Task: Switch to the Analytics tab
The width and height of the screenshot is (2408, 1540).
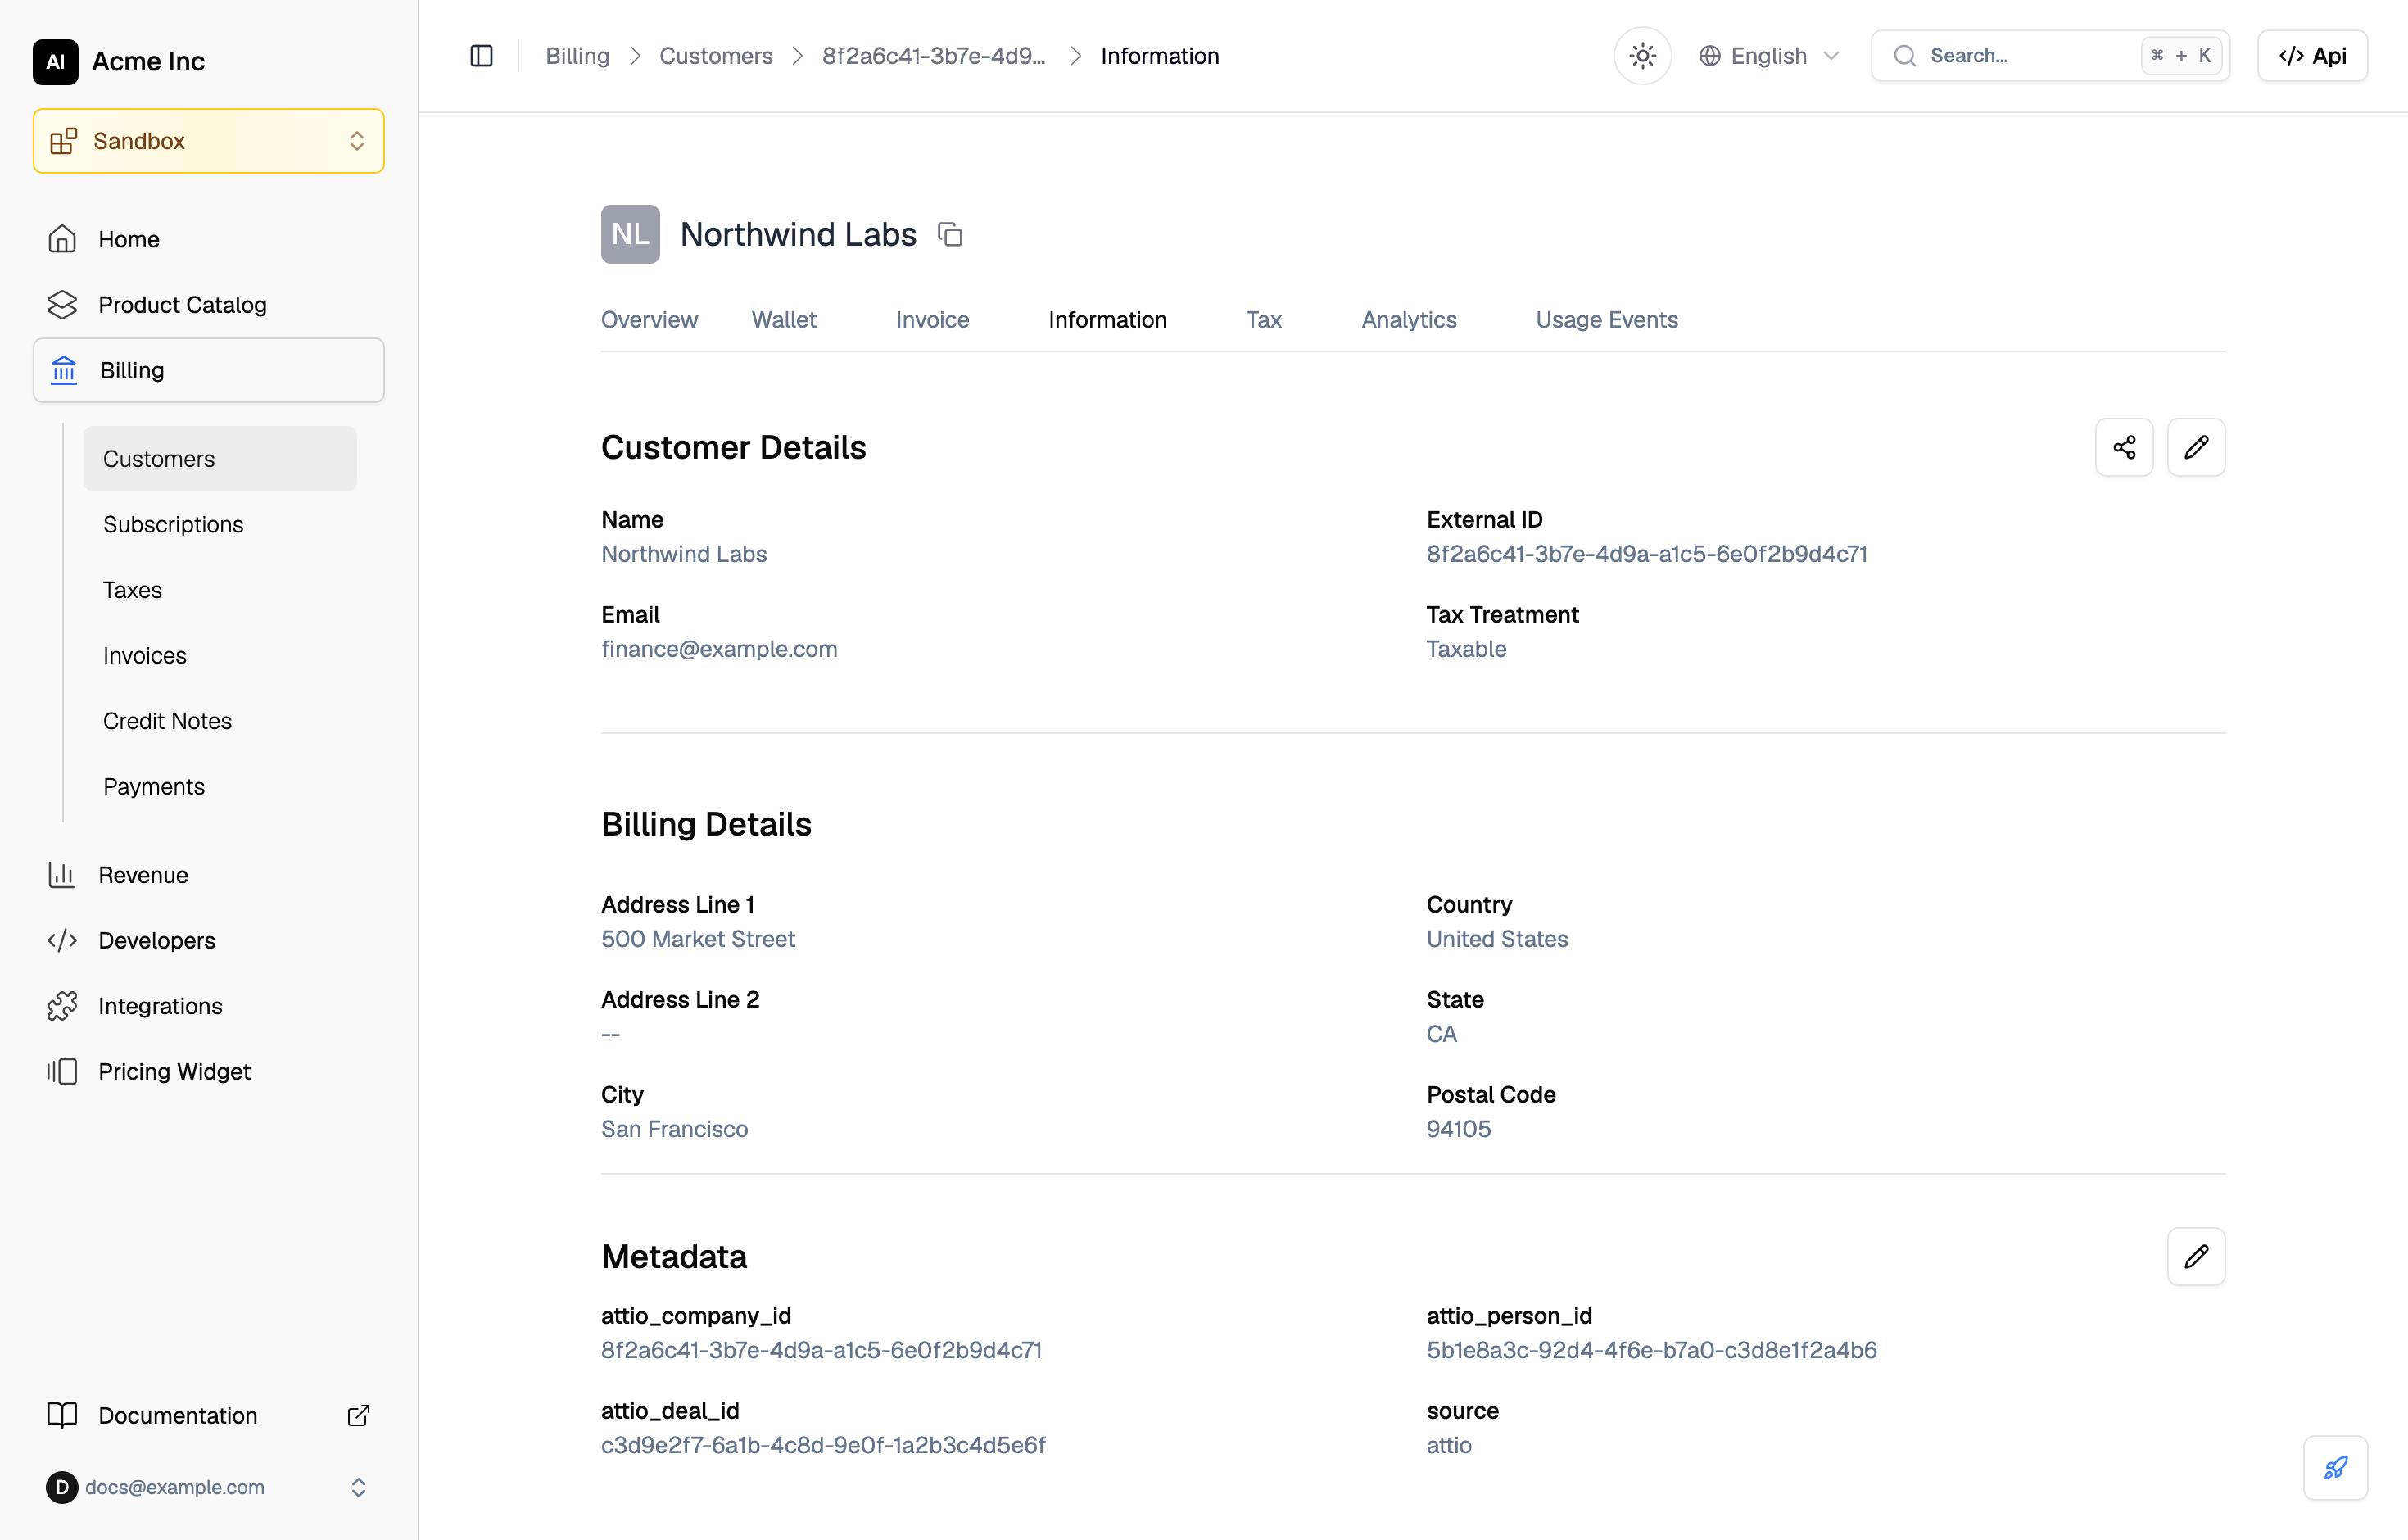Action: pos(1408,320)
